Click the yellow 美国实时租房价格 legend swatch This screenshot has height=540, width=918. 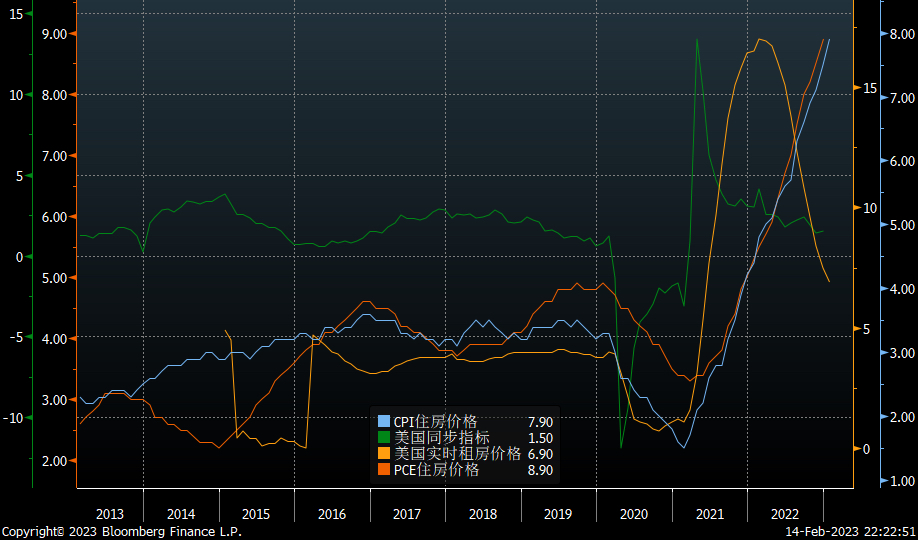(x=384, y=454)
